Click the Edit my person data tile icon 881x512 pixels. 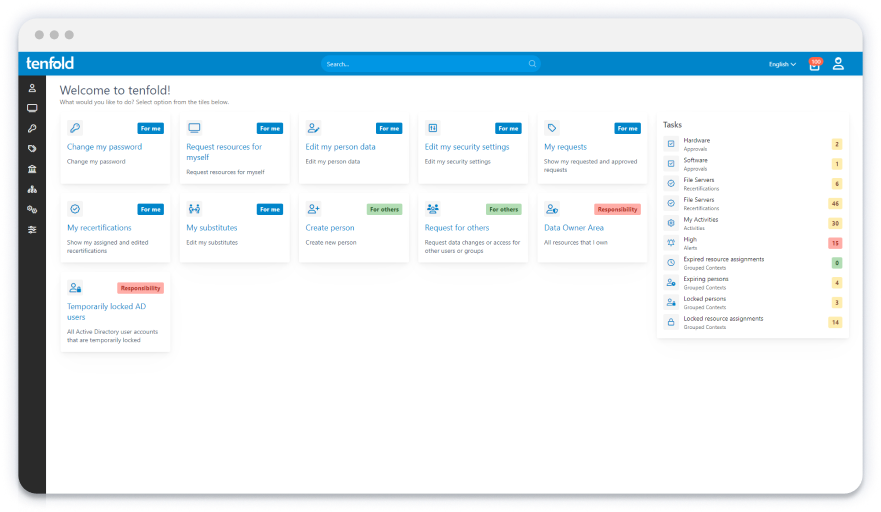[x=314, y=128]
